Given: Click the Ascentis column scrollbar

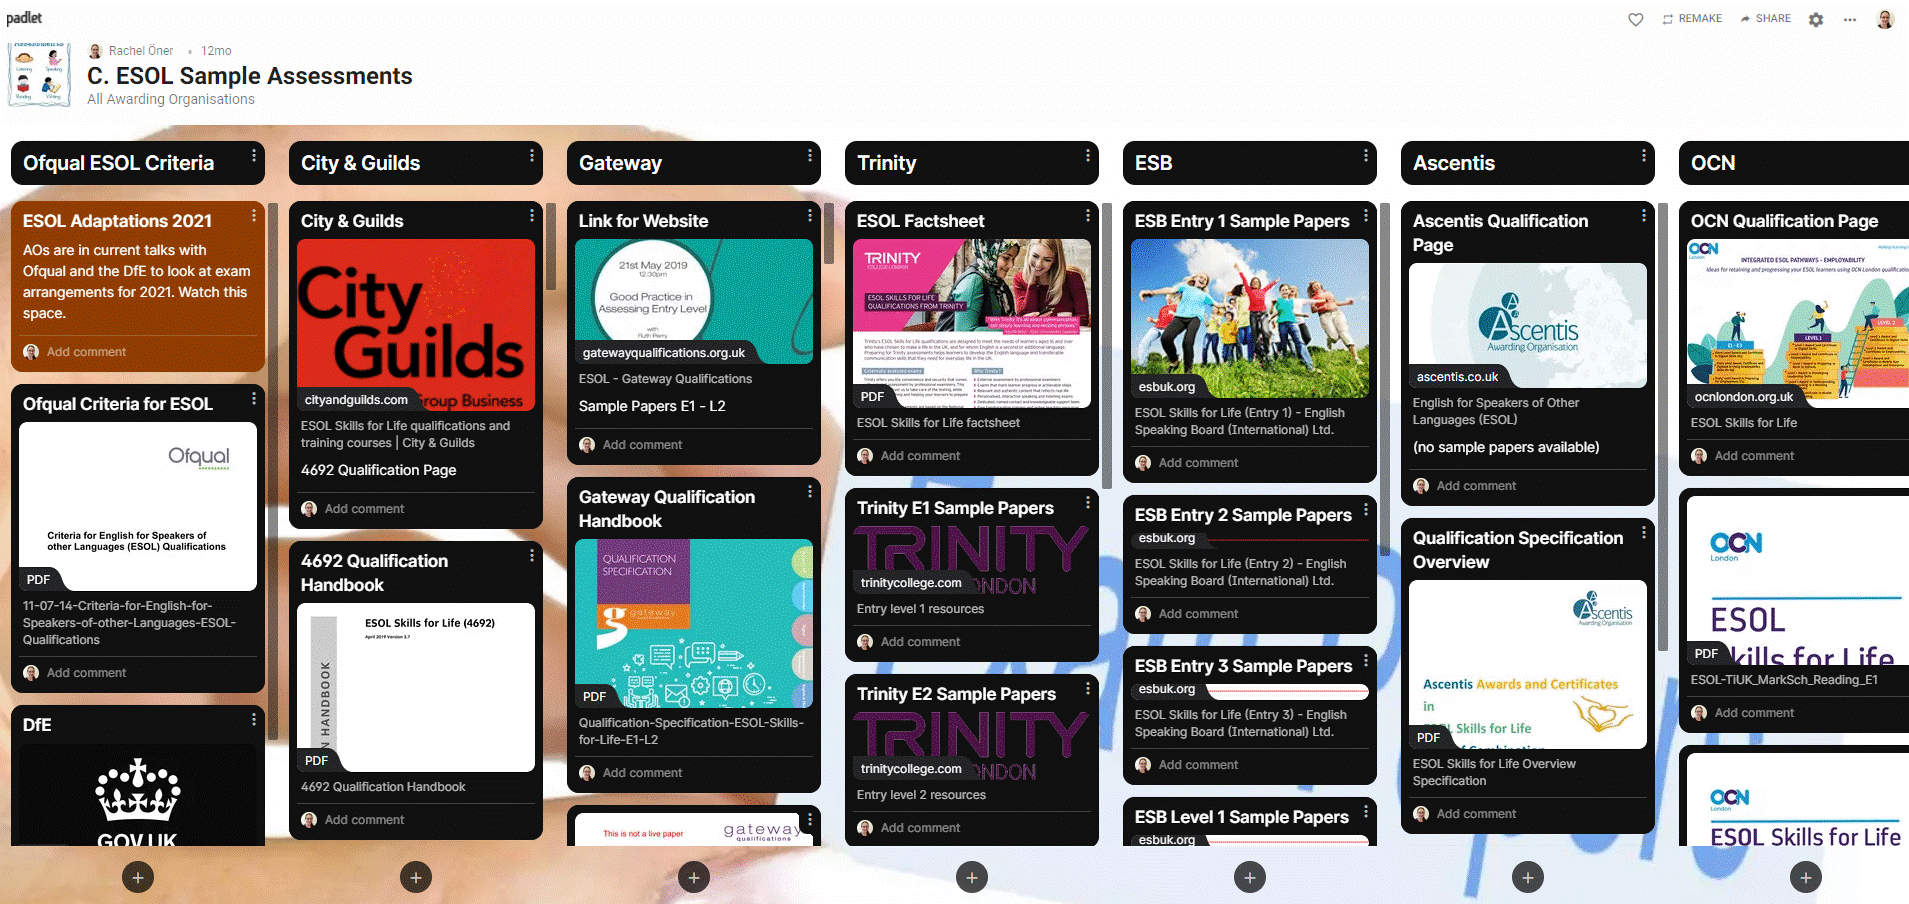Looking at the screenshot, I should [1663, 427].
